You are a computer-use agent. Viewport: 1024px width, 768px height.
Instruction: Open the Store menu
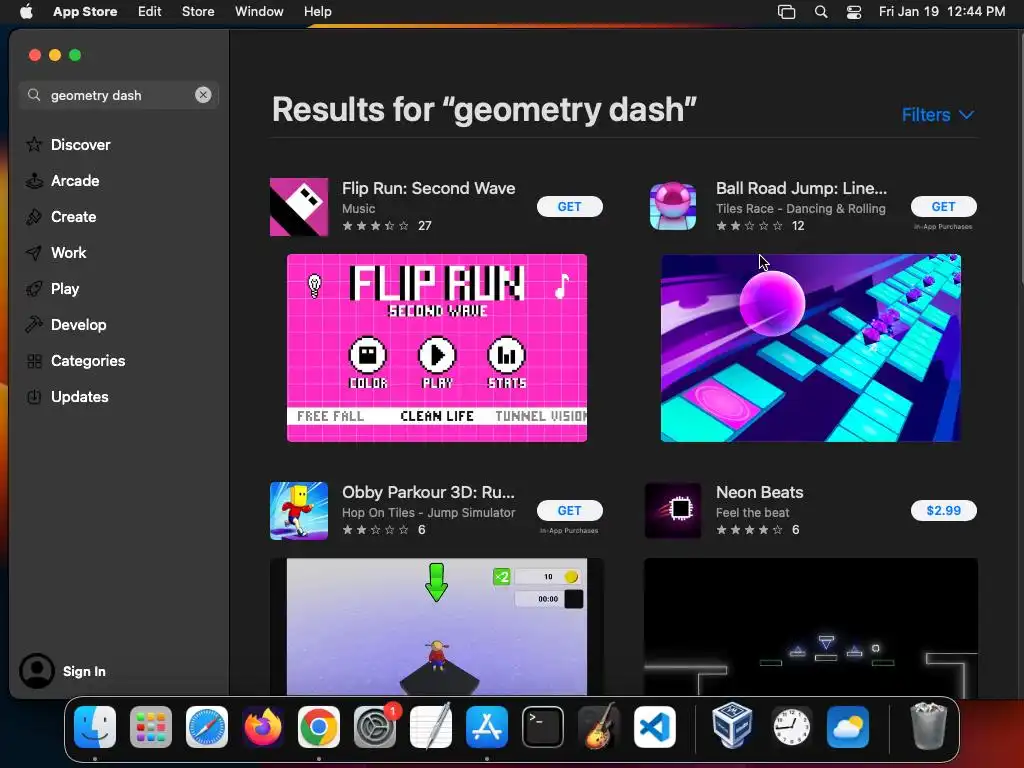point(198,12)
